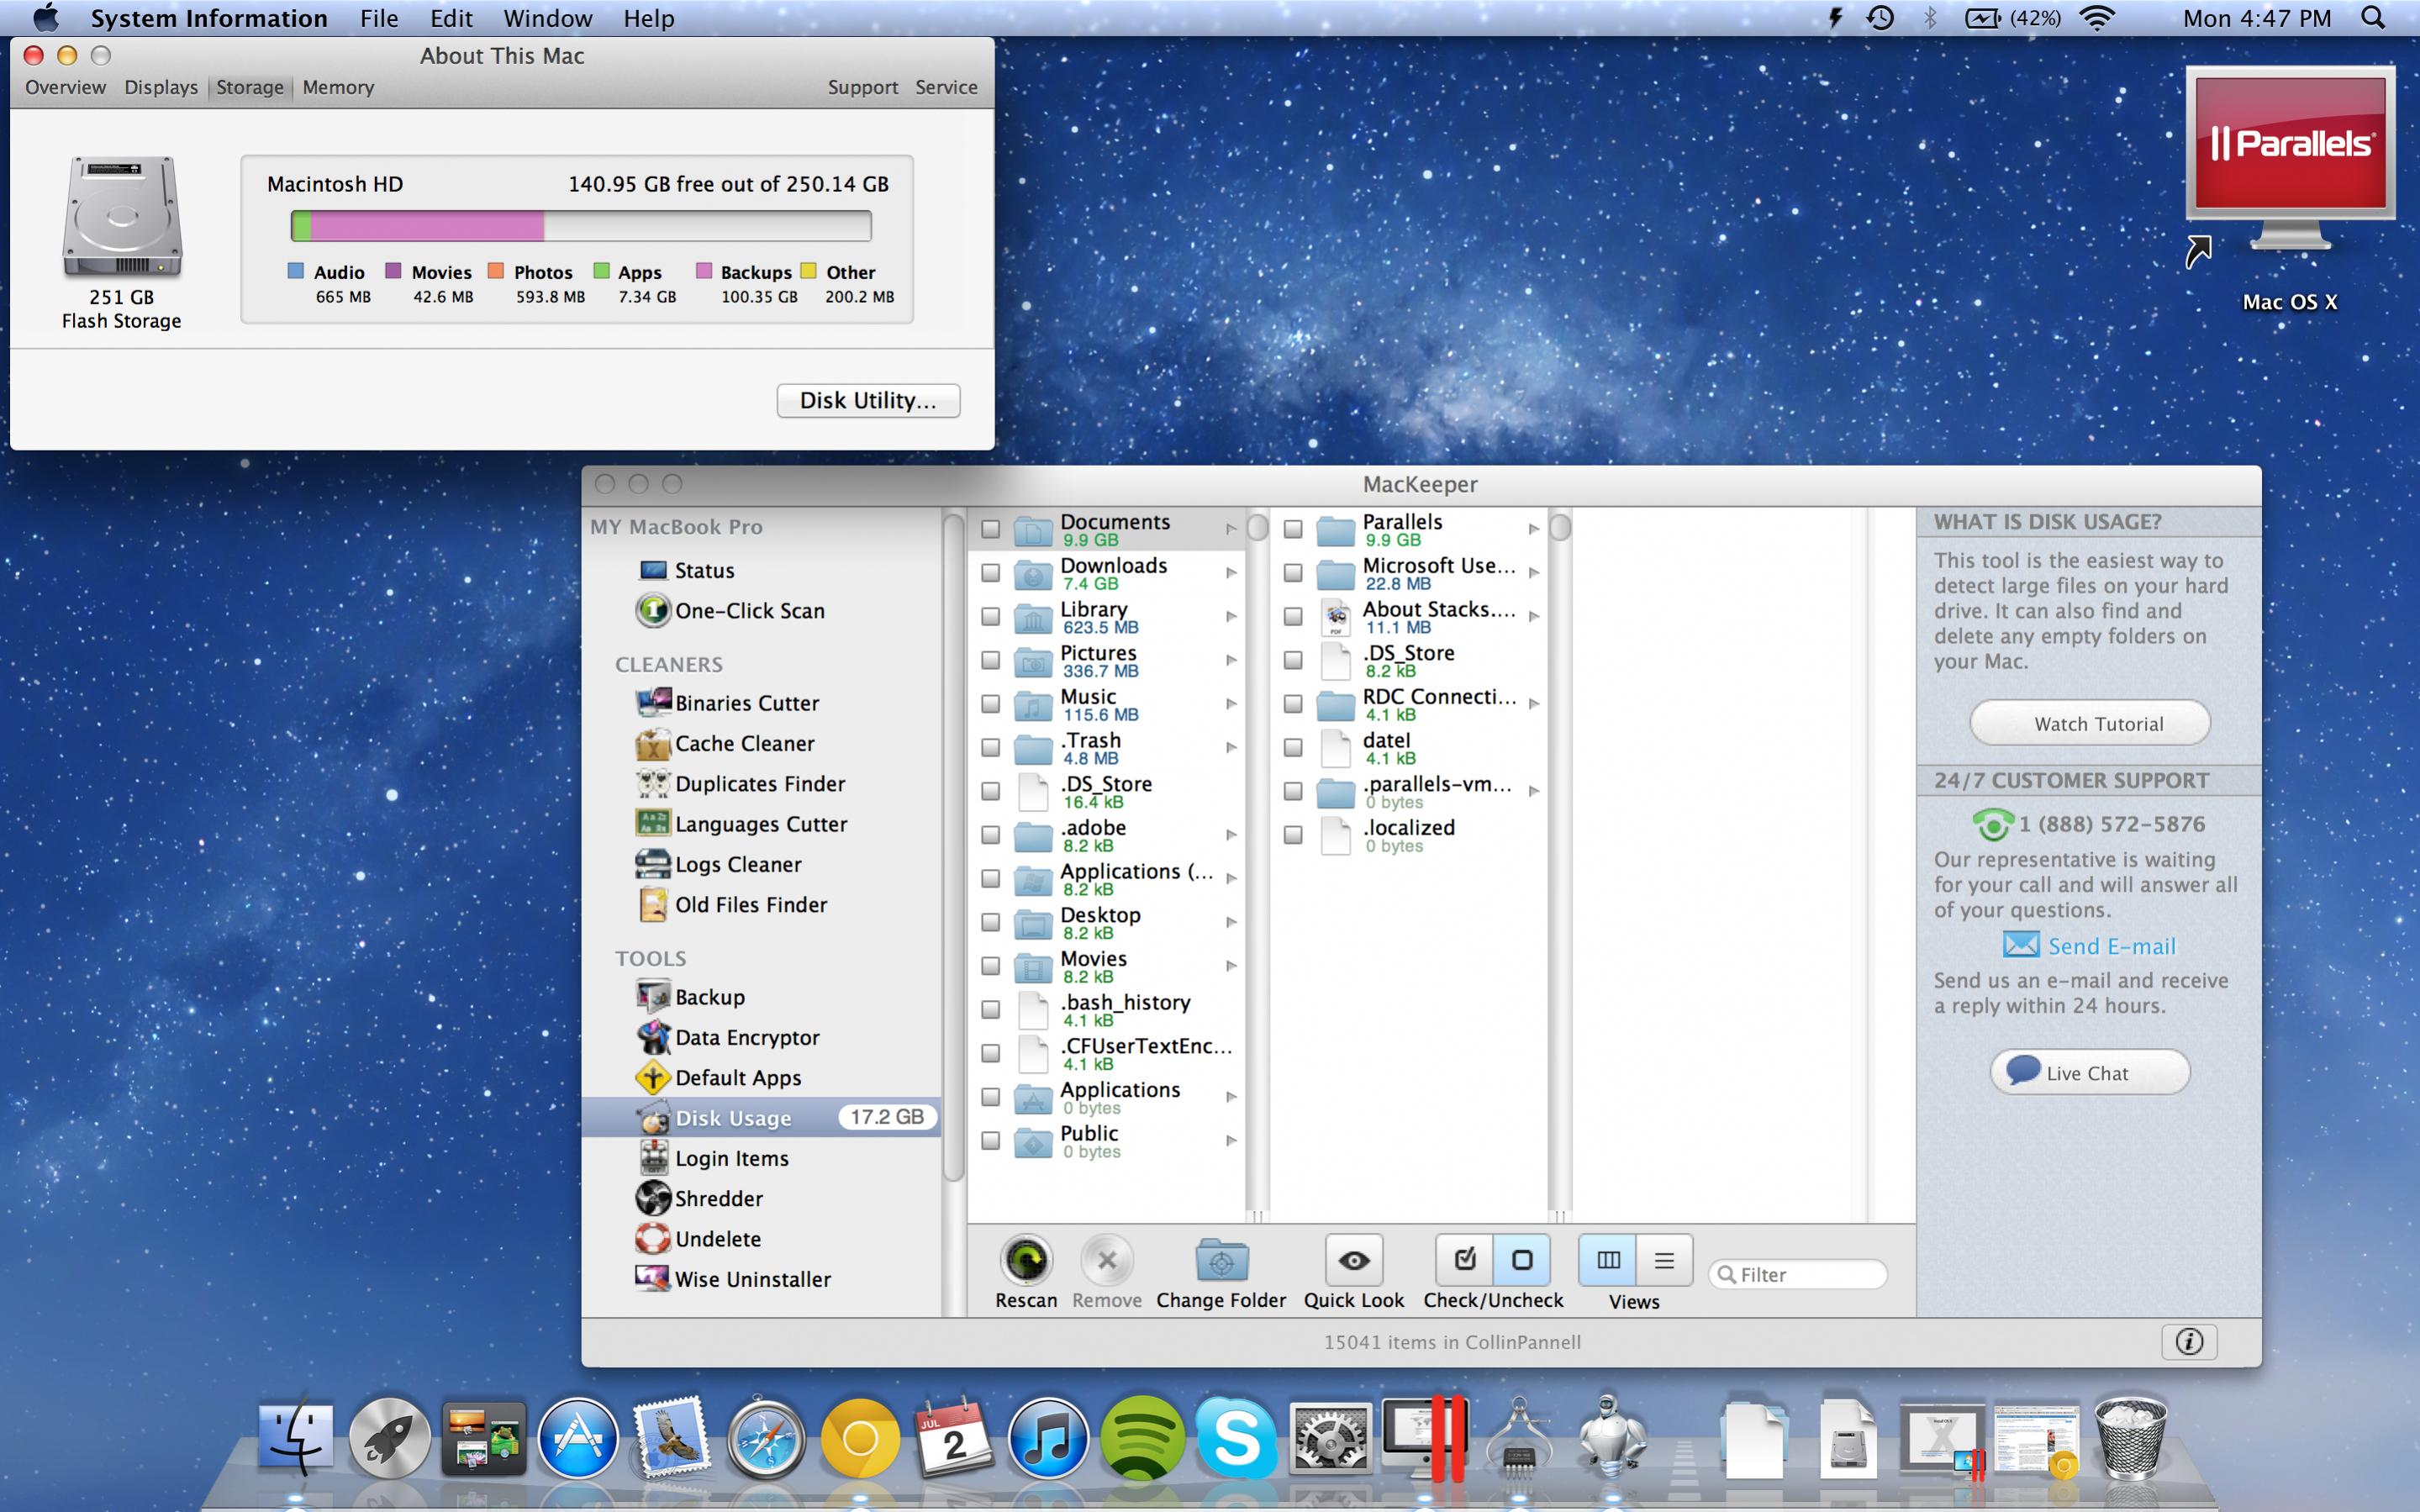Viewport: 2420px width, 1512px height.
Task: Open Wise Uninstaller tool
Action: 734,1279
